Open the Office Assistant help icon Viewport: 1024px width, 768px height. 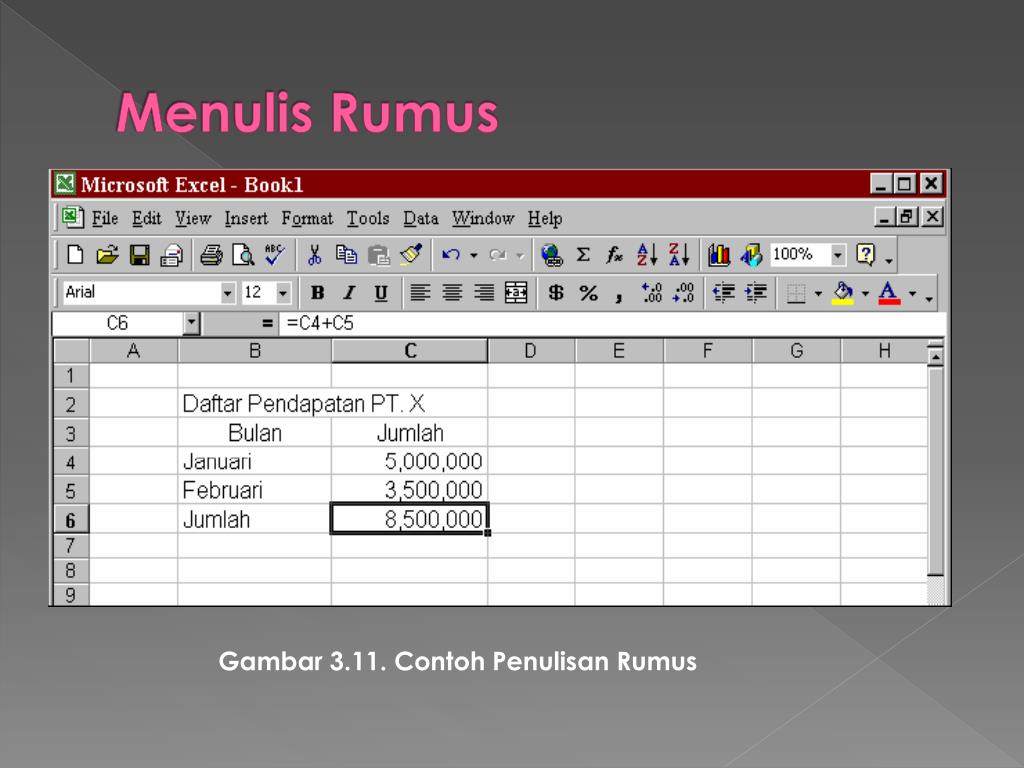click(865, 255)
